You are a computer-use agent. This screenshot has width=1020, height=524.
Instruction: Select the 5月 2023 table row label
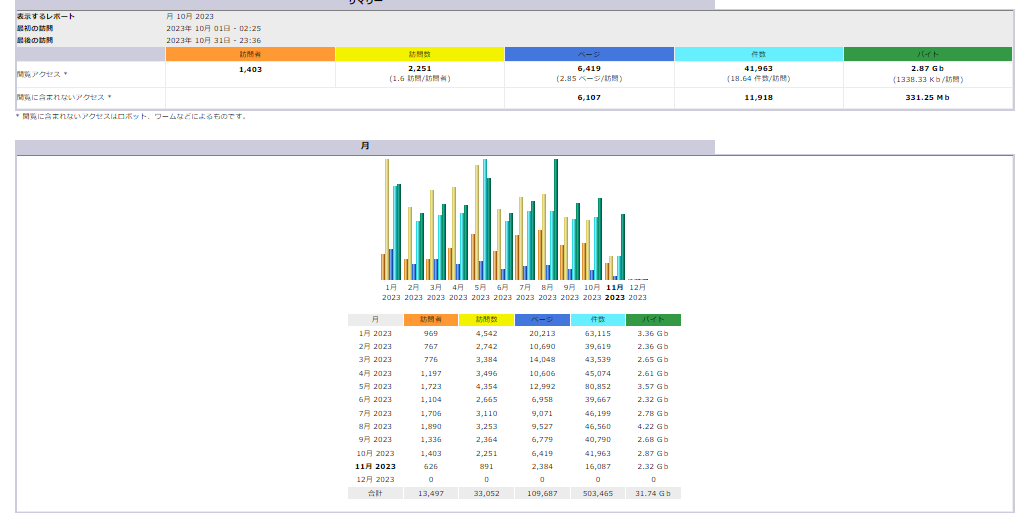tap(375, 386)
